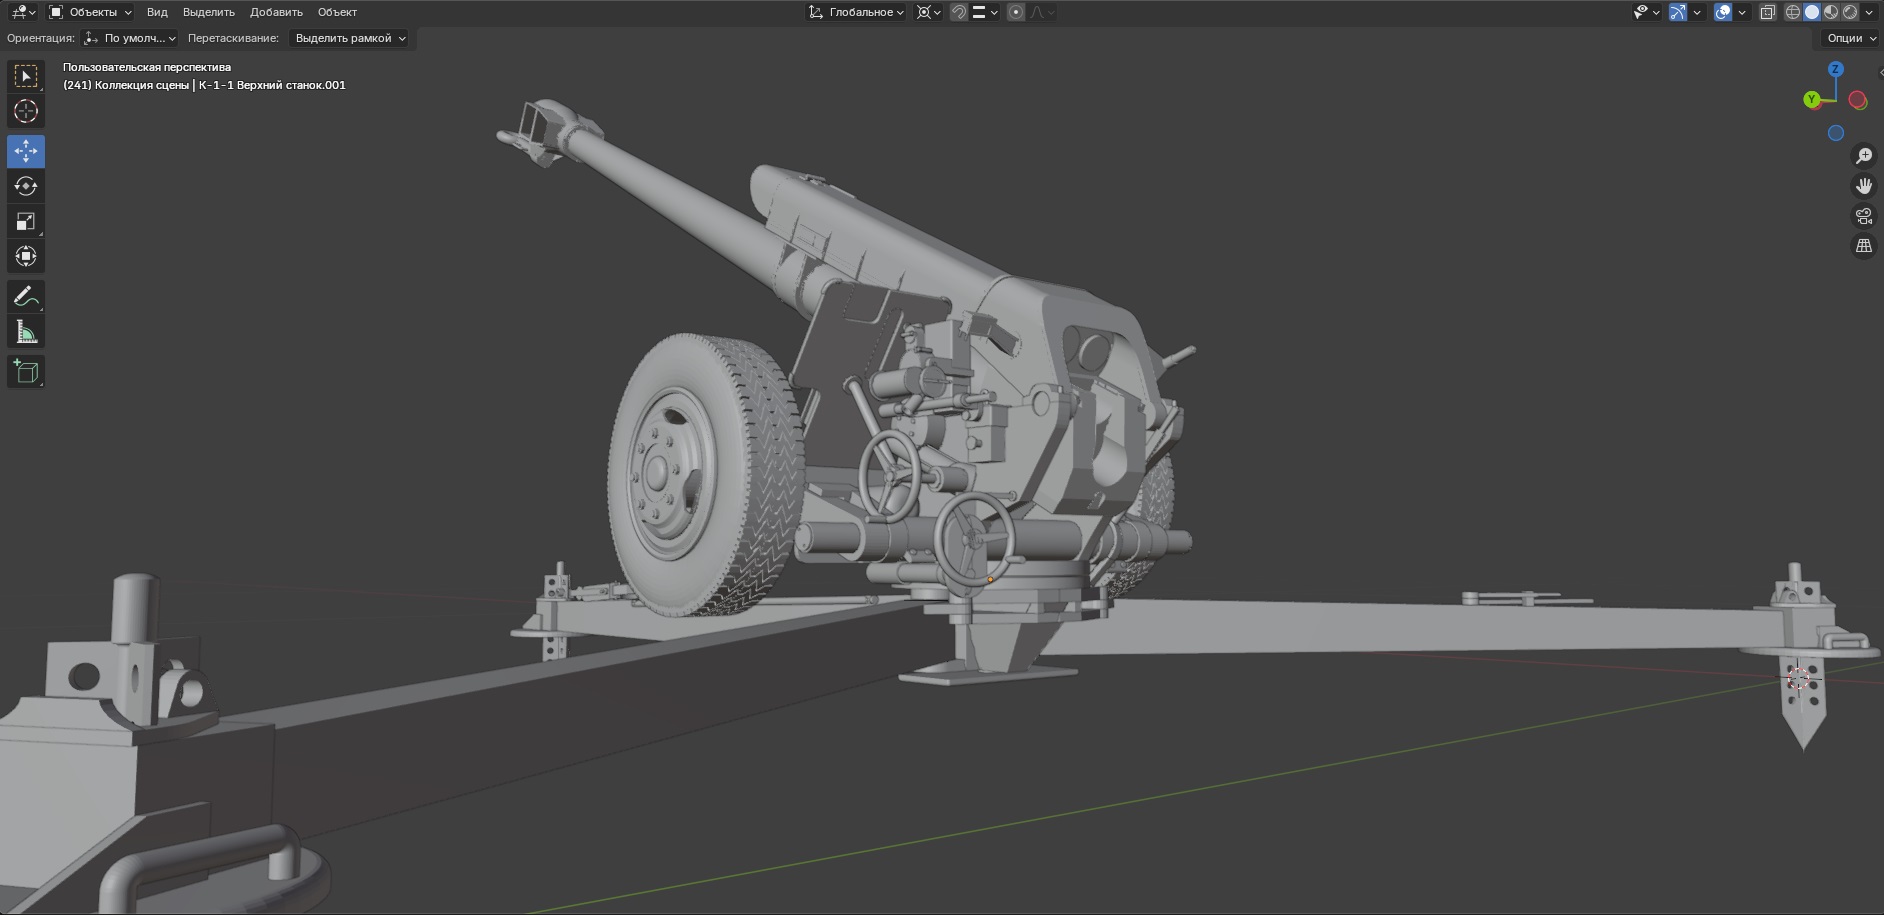Switch to rendered viewport shading
This screenshot has height=915, width=1884.
(x=1850, y=12)
